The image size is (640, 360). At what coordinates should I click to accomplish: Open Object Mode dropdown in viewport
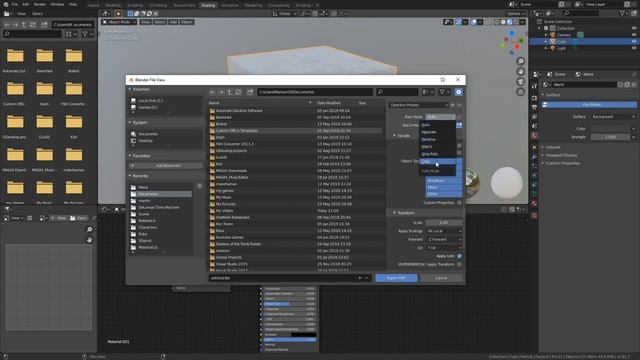(119, 22)
